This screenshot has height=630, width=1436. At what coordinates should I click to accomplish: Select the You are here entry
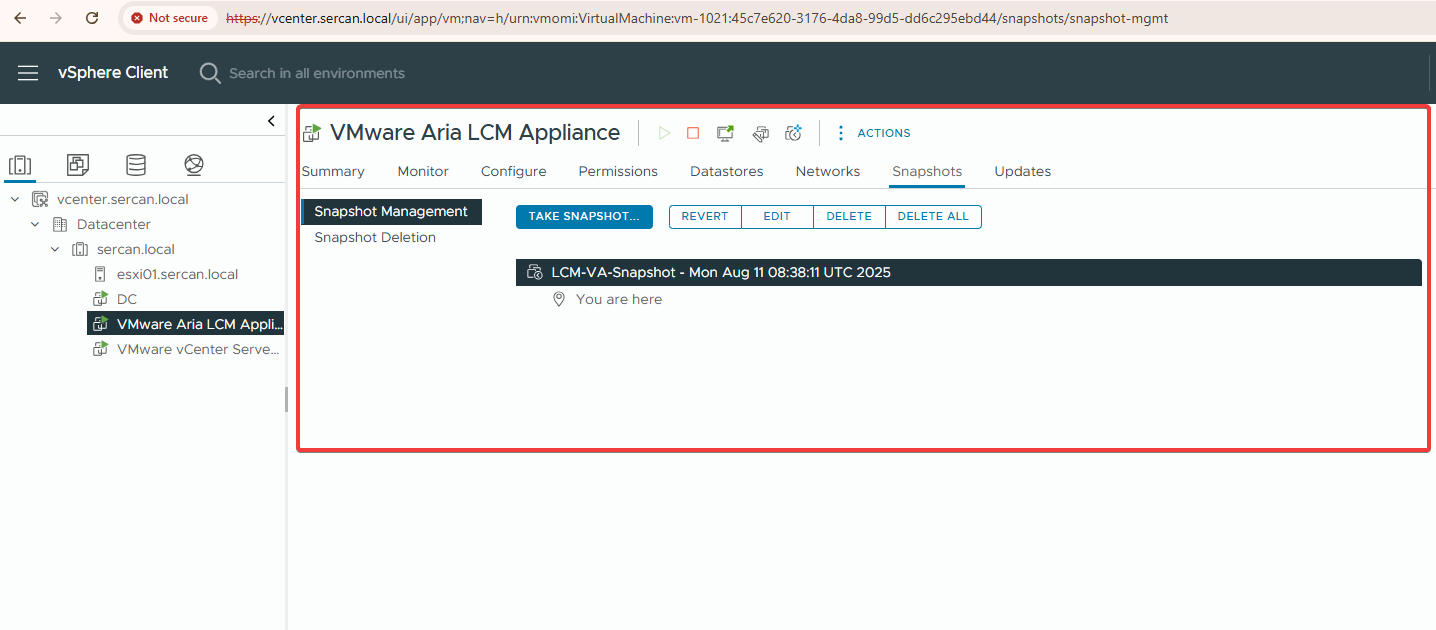pyautogui.click(x=619, y=299)
